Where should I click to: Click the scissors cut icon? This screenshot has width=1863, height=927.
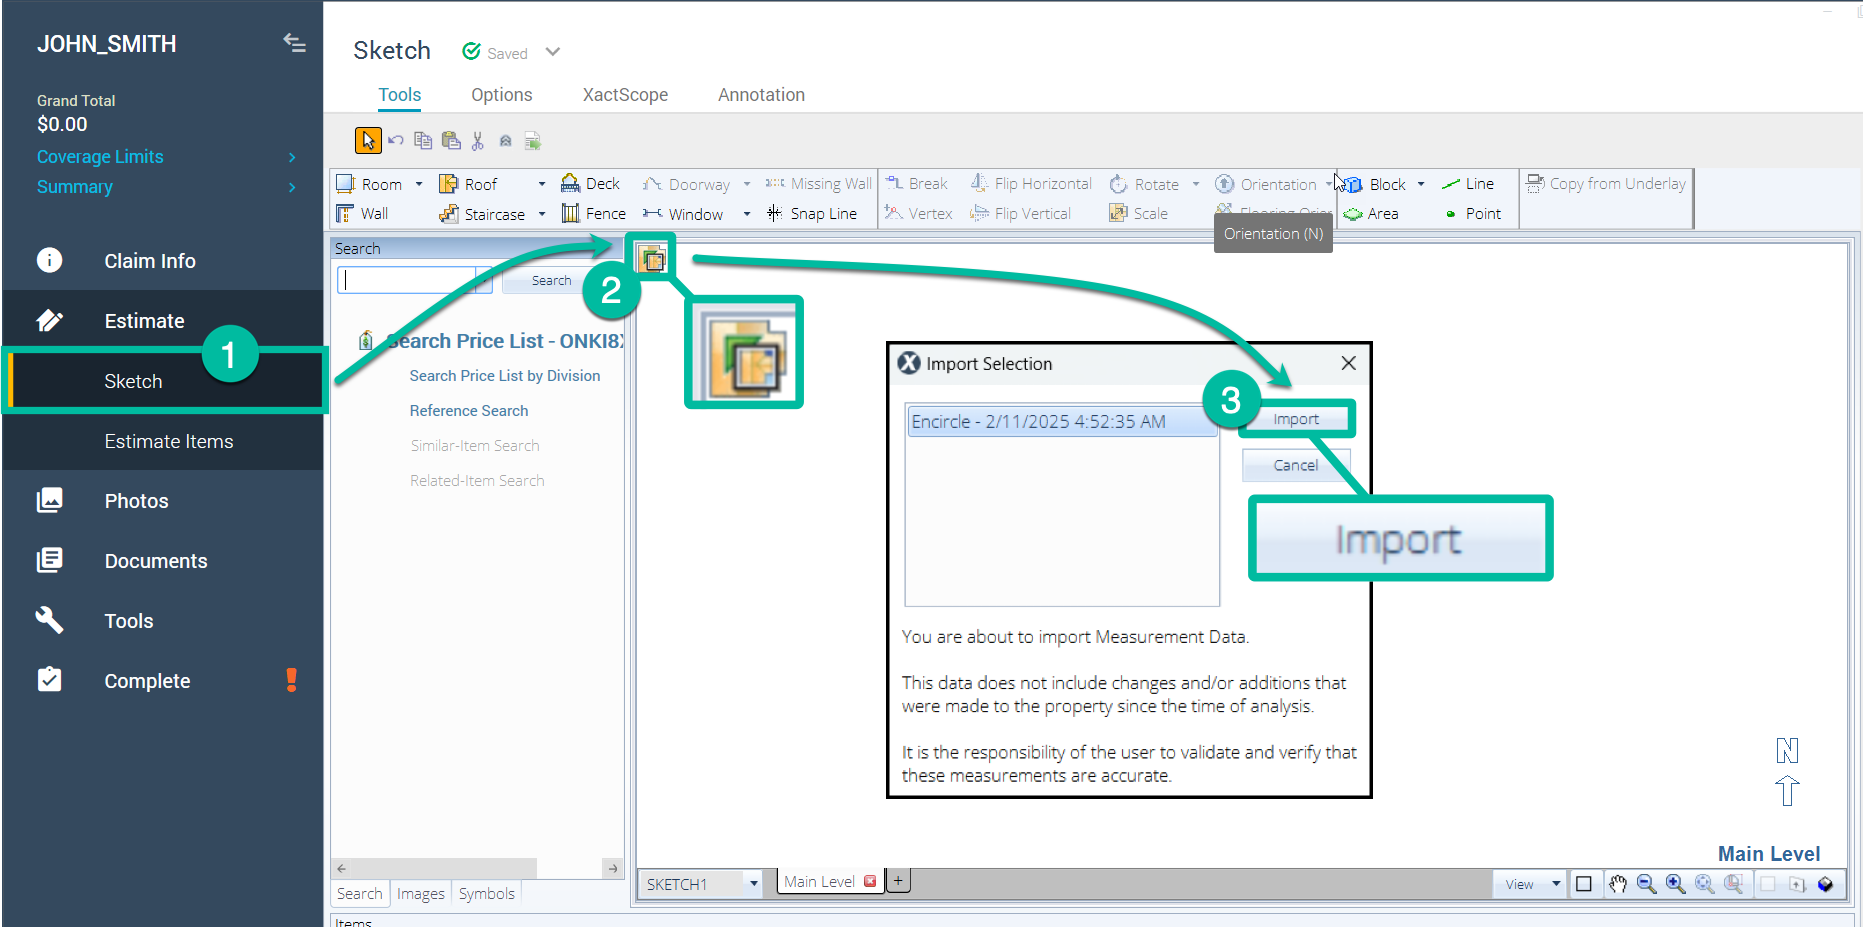478,141
